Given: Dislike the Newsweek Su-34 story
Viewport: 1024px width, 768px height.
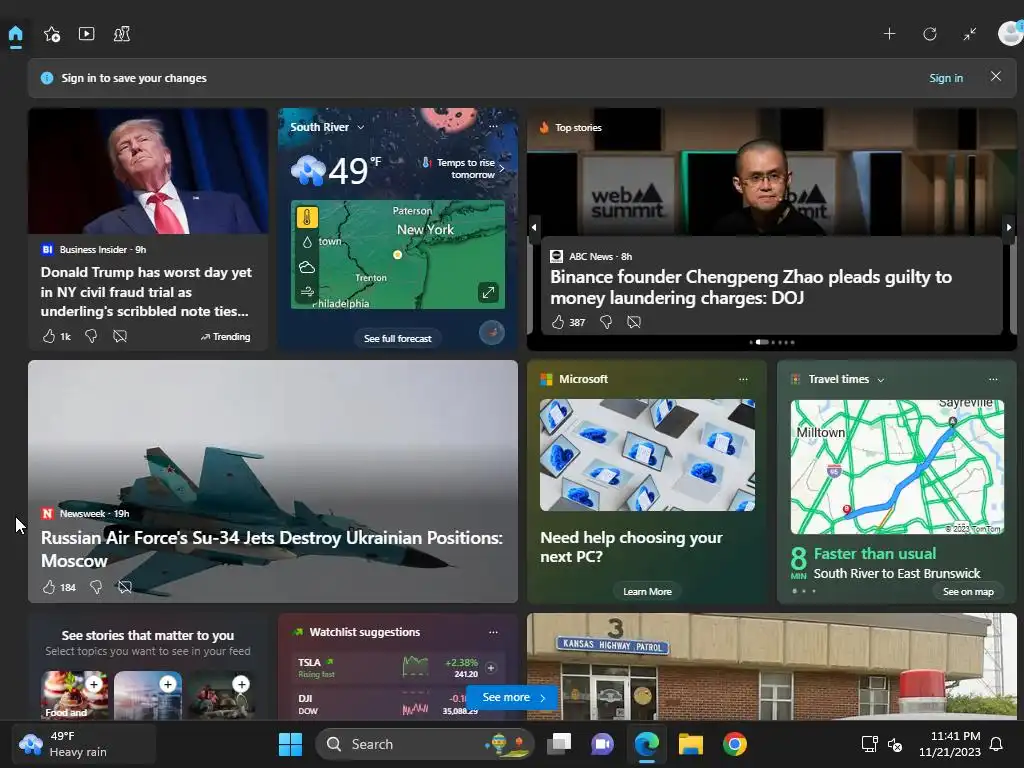Looking at the screenshot, I should [96, 587].
